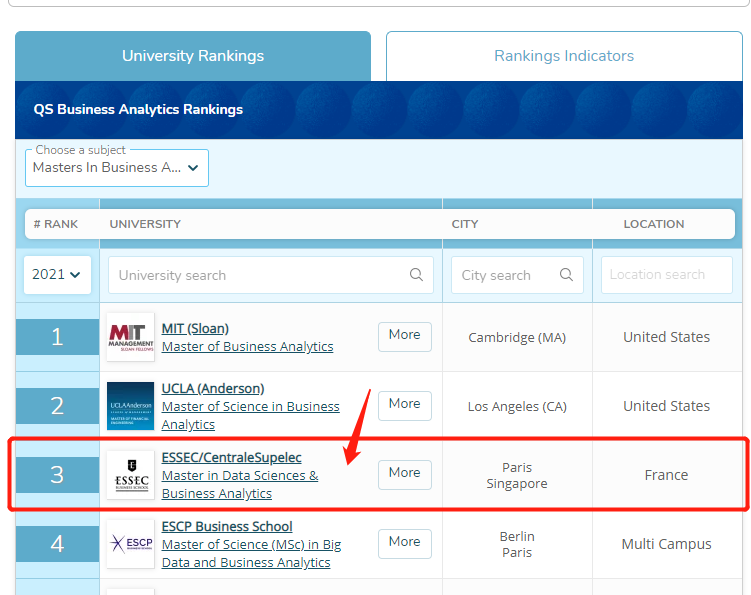Select the Cambridge (MA) city cell
The image size is (751, 595).
point(517,337)
